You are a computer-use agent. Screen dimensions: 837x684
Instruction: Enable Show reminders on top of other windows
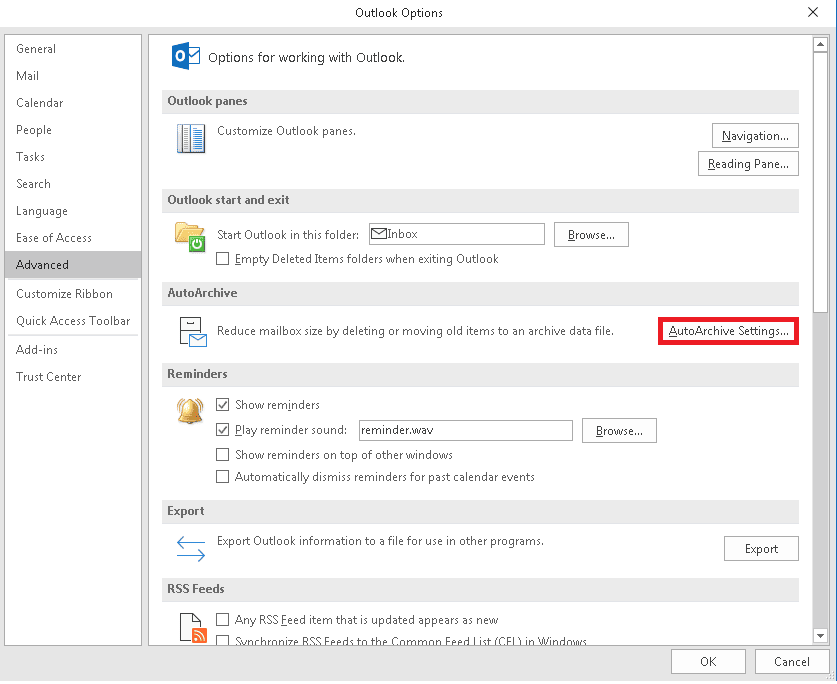pos(223,454)
